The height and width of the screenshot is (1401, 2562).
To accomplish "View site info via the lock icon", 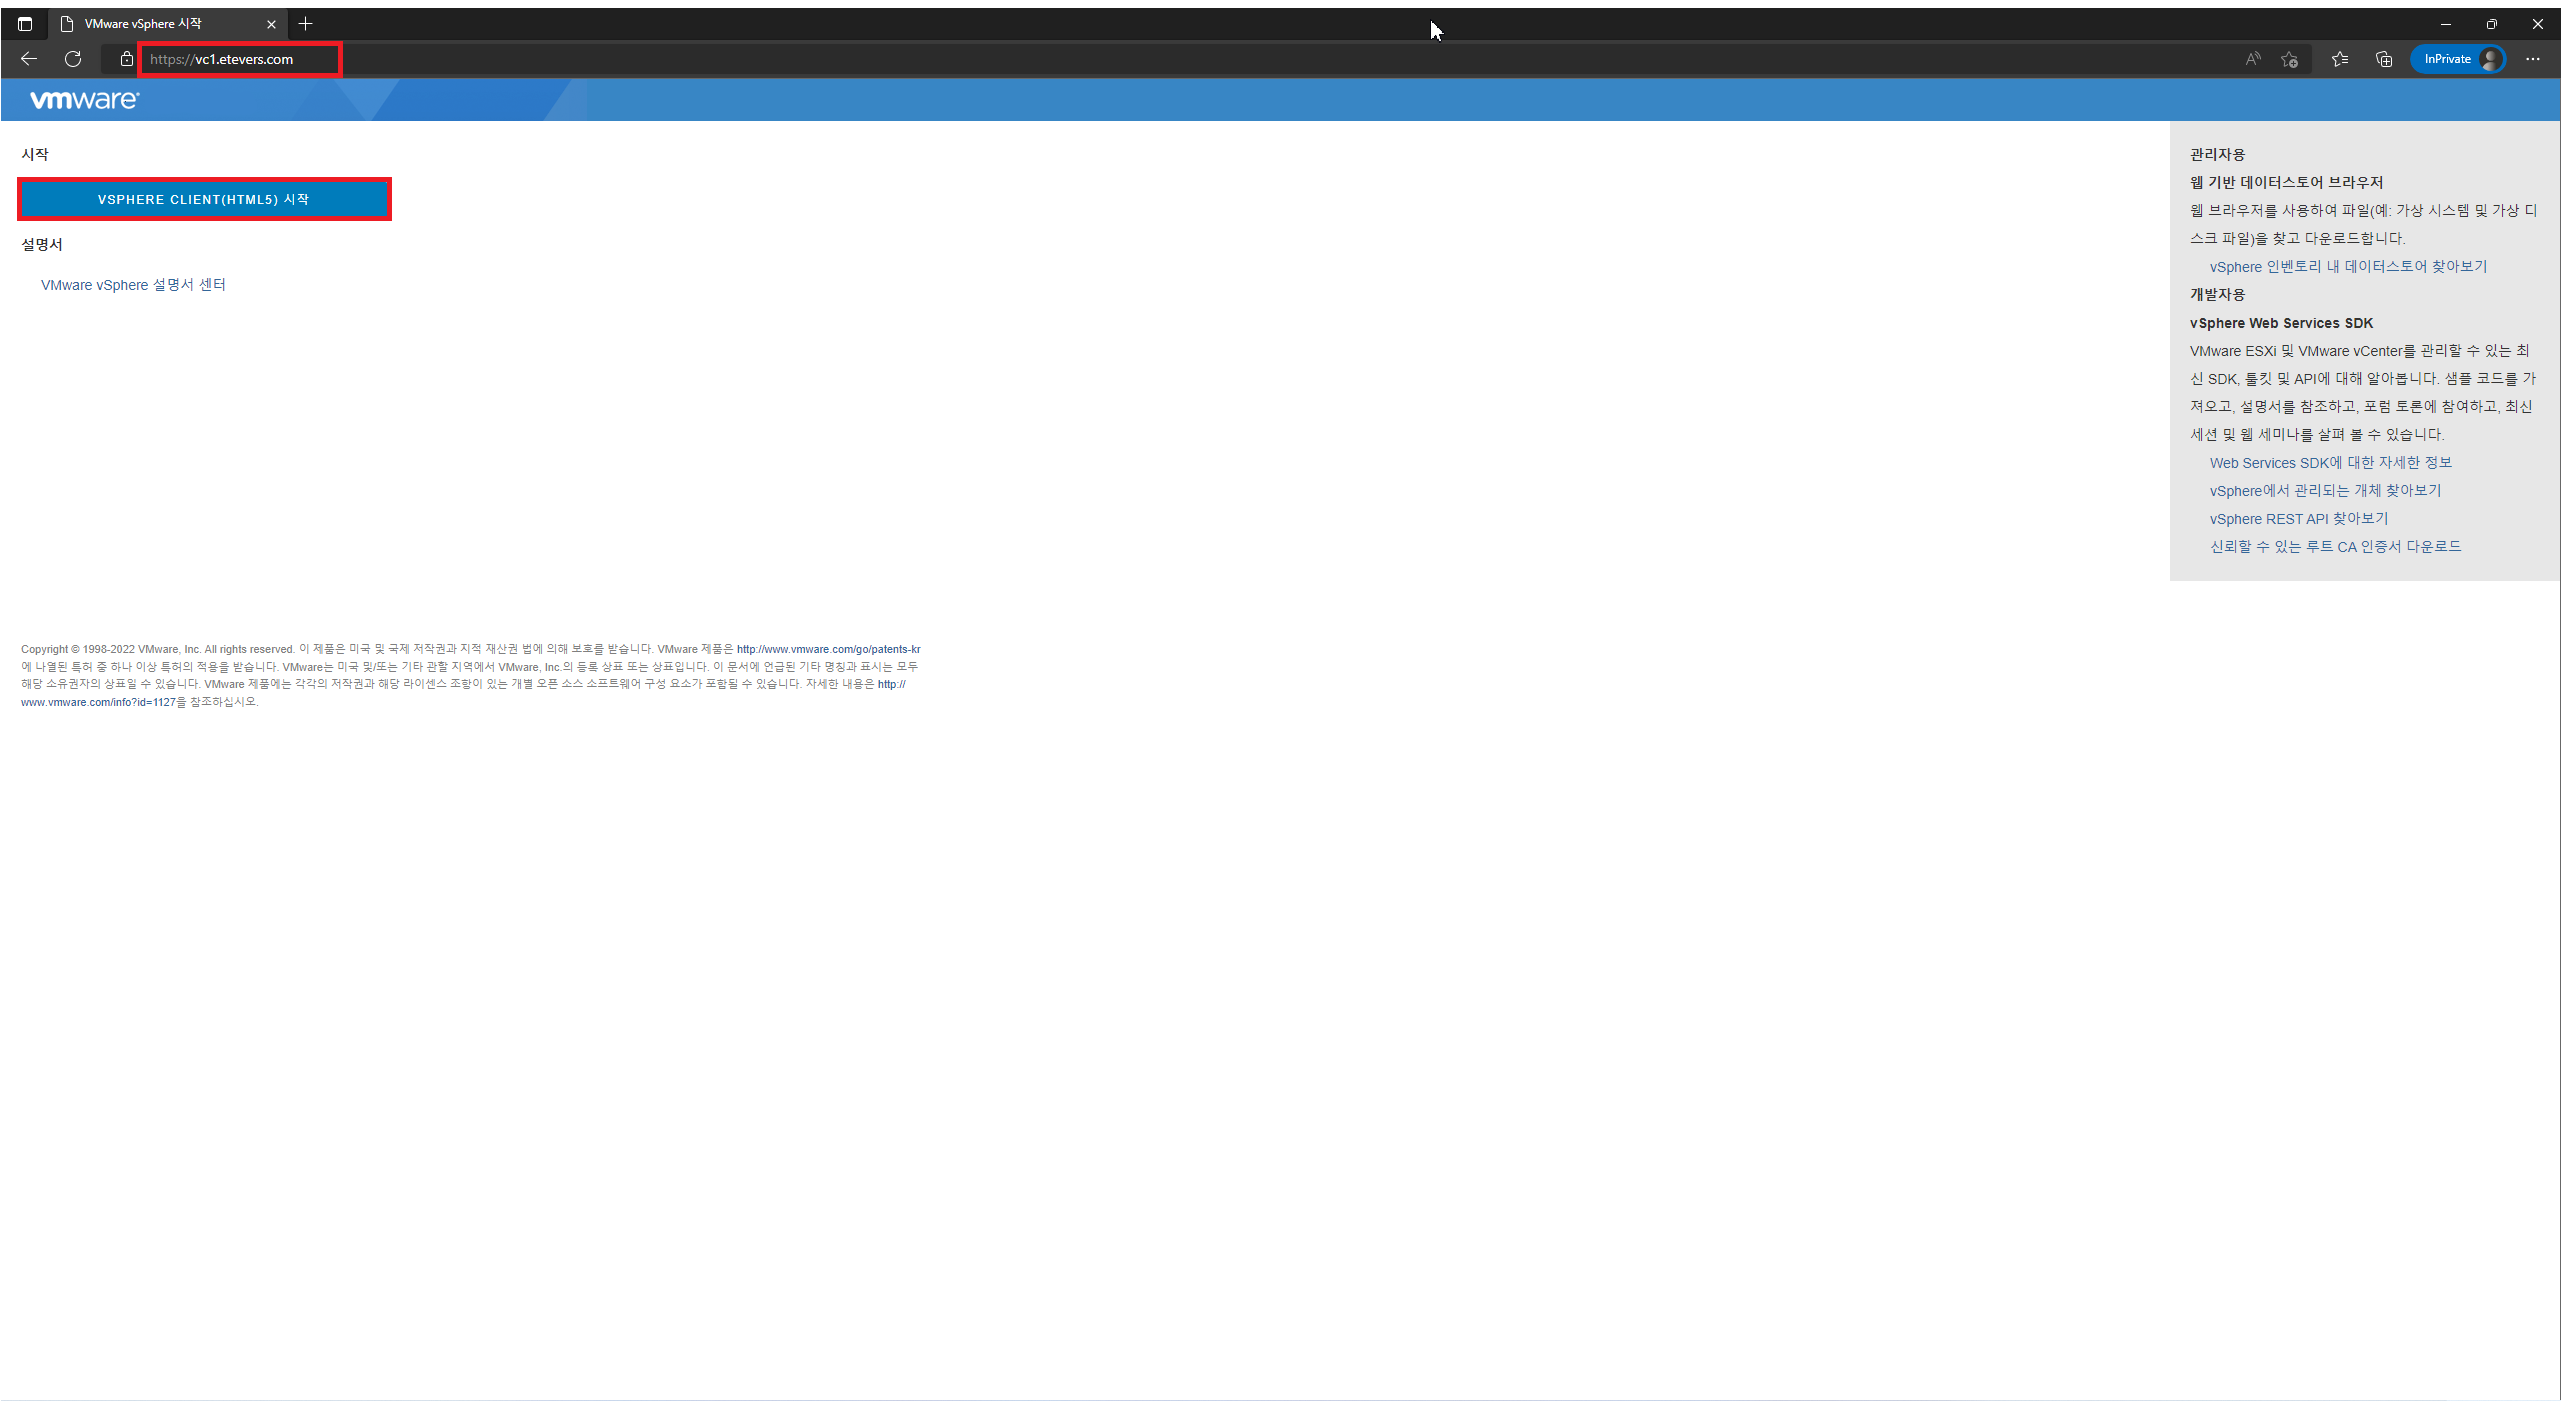I will coord(127,59).
